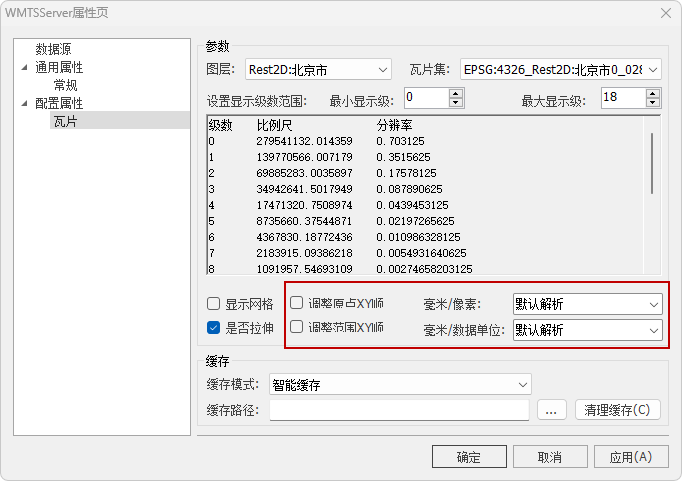
Task: Click into the 缓存路径 text field
Action: [x=398, y=410]
